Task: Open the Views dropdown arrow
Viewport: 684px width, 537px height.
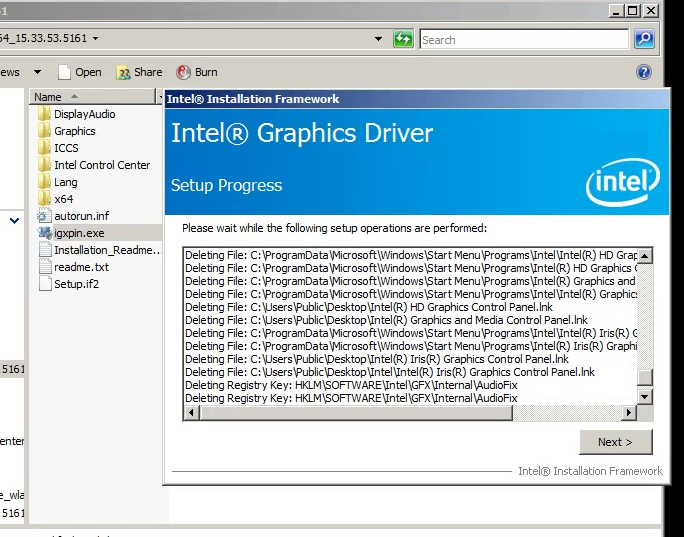Action: click(x=37, y=72)
